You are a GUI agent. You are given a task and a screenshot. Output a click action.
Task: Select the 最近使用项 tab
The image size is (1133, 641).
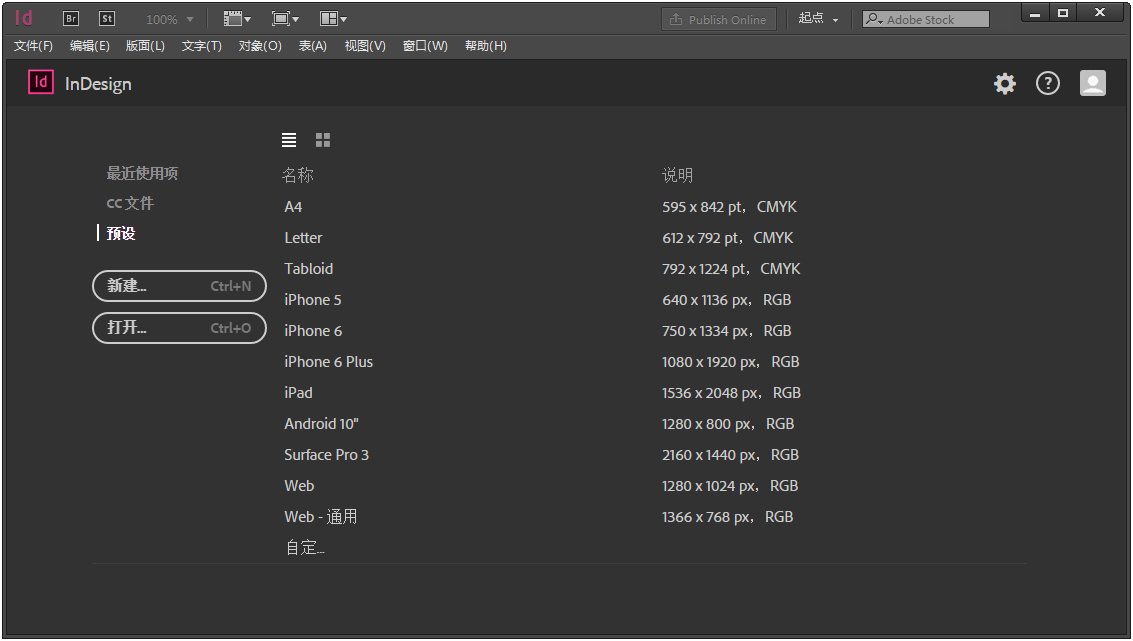point(142,173)
